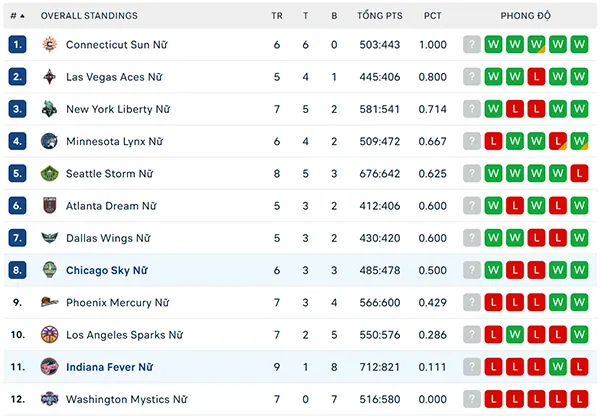Click the PCT value 0.286
600x420 pixels.
pos(432,335)
